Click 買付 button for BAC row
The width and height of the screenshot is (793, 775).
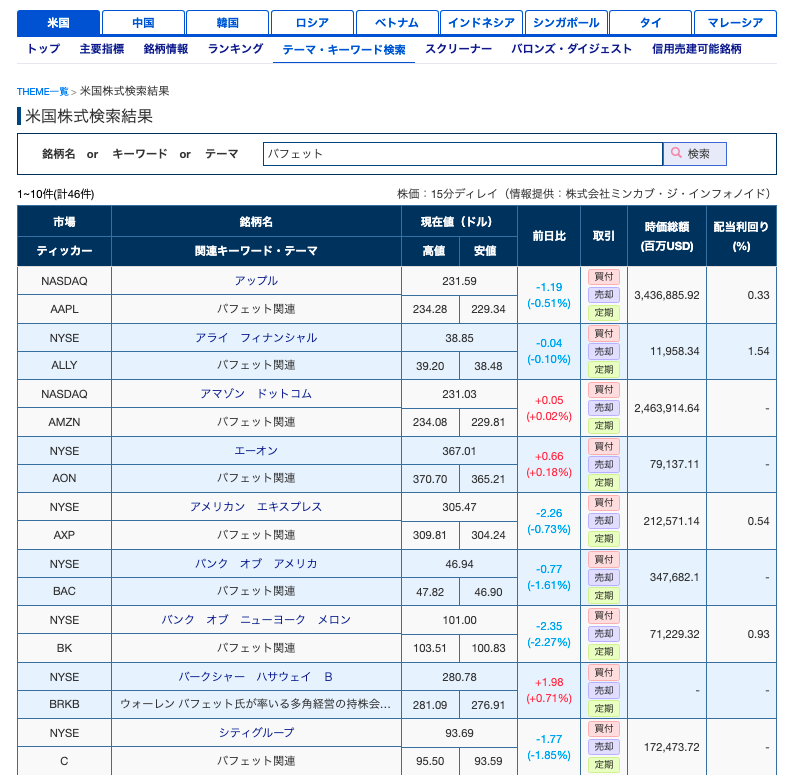[x=604, y=559]
